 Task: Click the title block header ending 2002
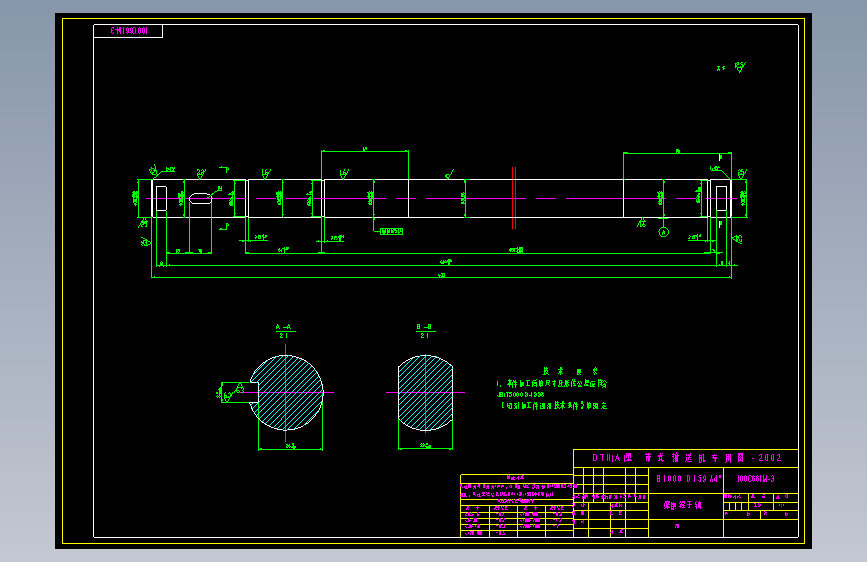click(x=686, y=458)
